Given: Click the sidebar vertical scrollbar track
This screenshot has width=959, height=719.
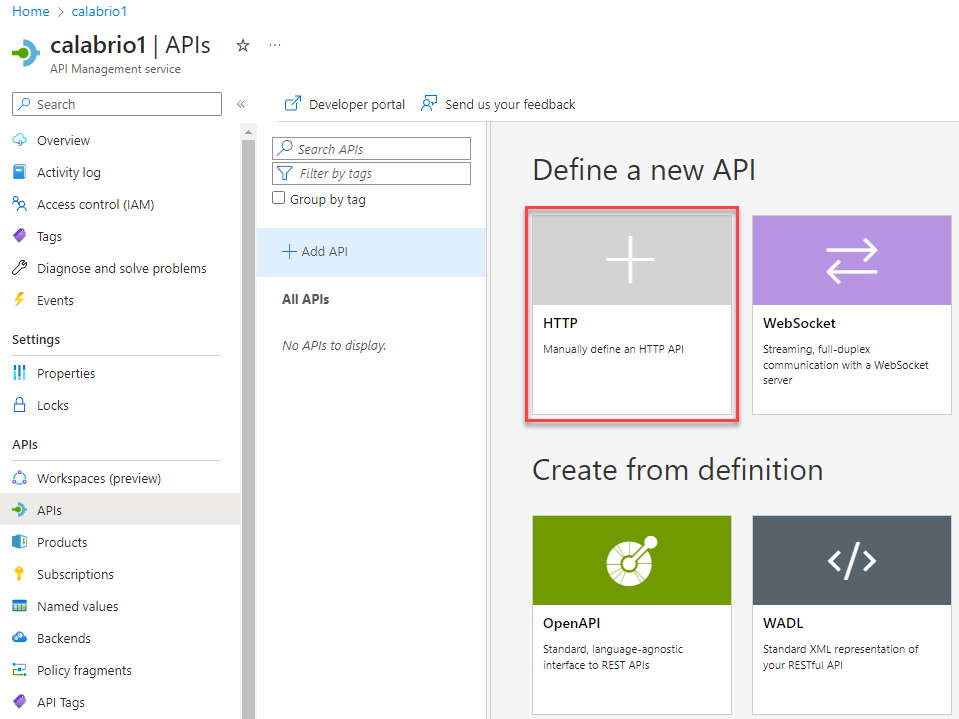Looking at the screenshot, I should pos(248,428).
